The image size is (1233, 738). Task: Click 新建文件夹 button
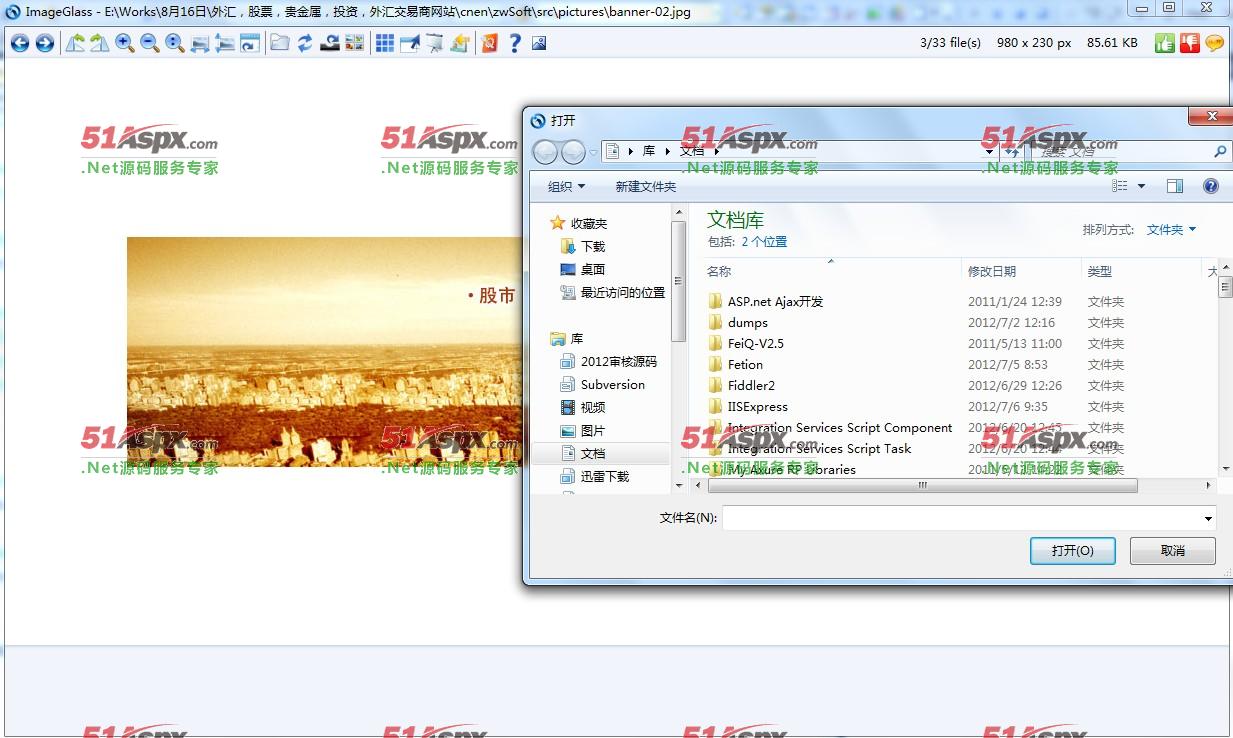point(646,186)
